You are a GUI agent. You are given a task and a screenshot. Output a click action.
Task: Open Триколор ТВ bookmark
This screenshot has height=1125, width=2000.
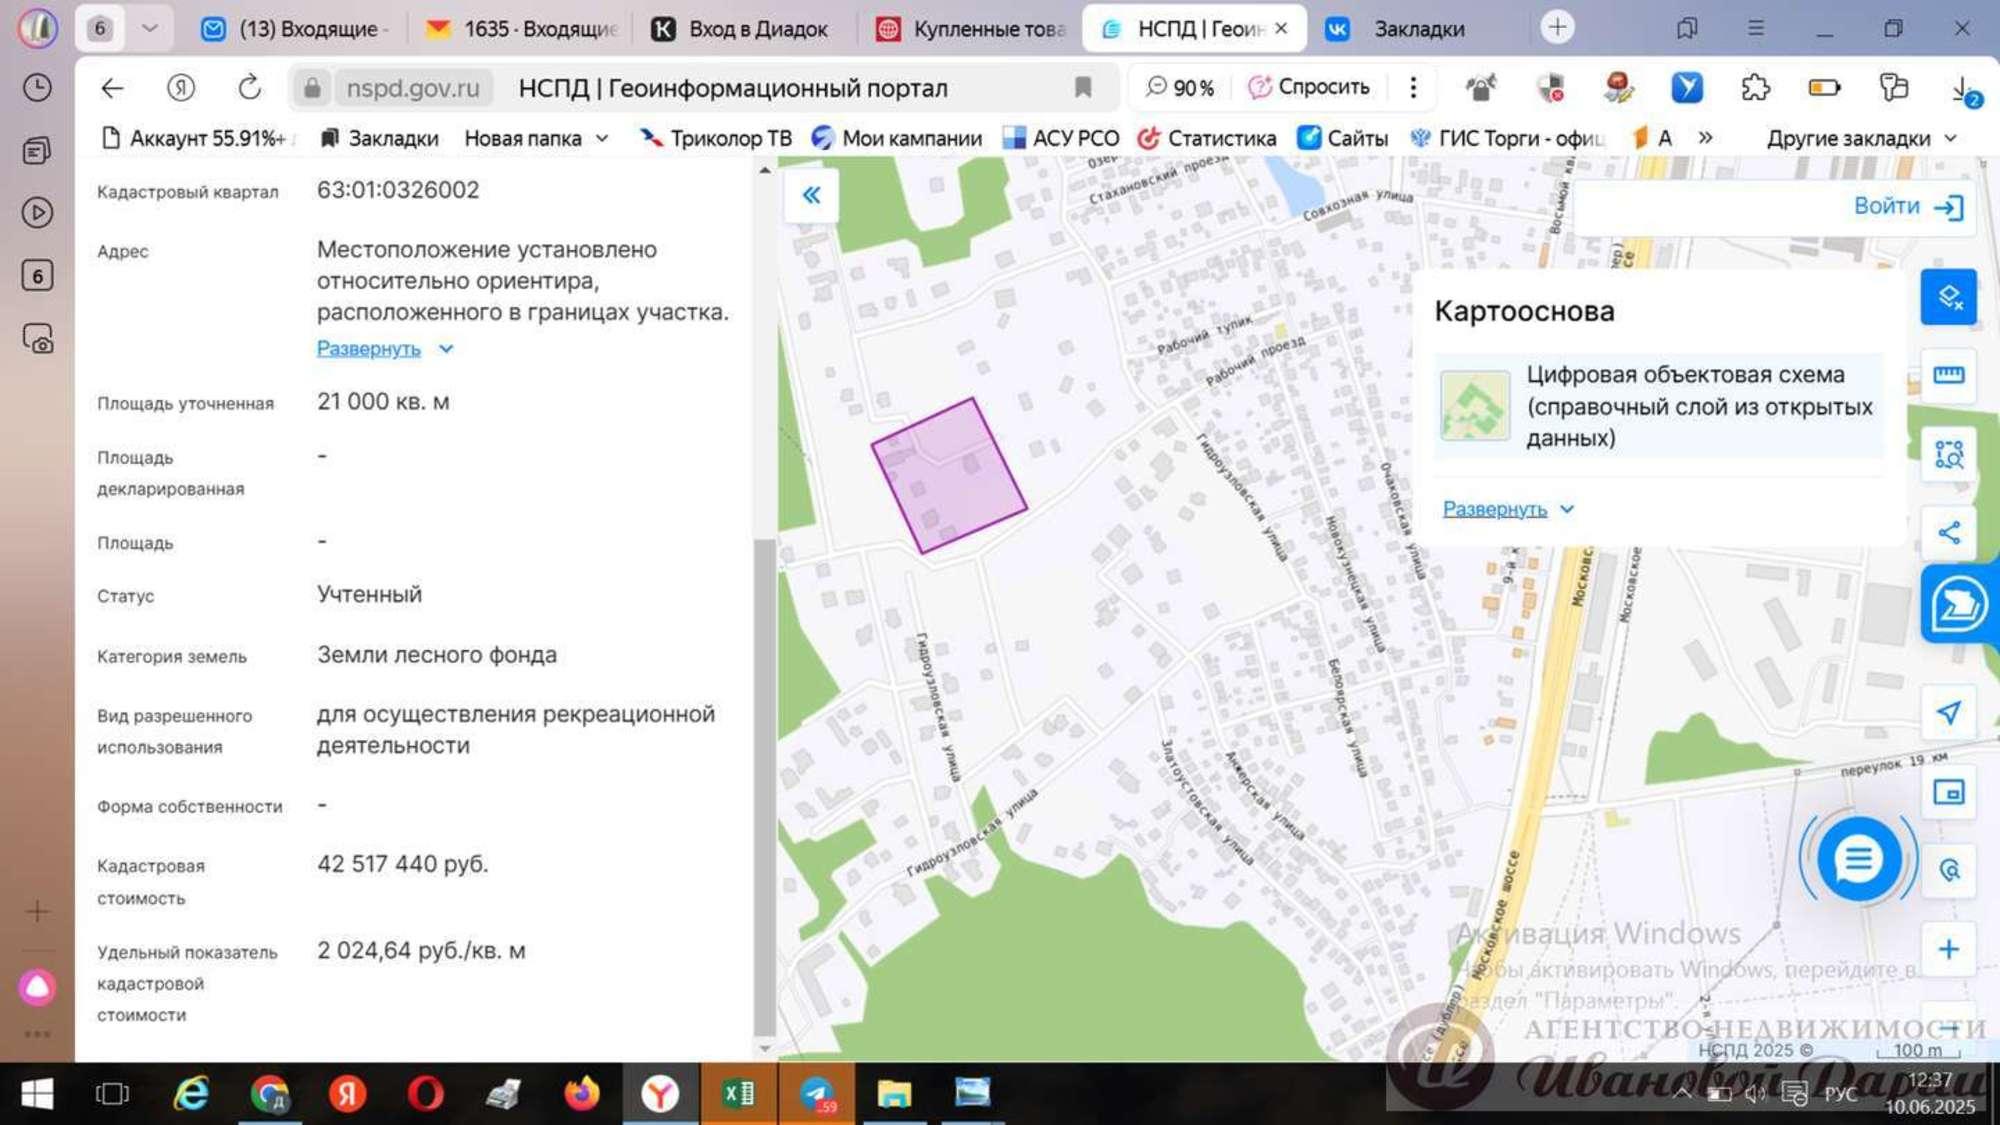[716, 138]
